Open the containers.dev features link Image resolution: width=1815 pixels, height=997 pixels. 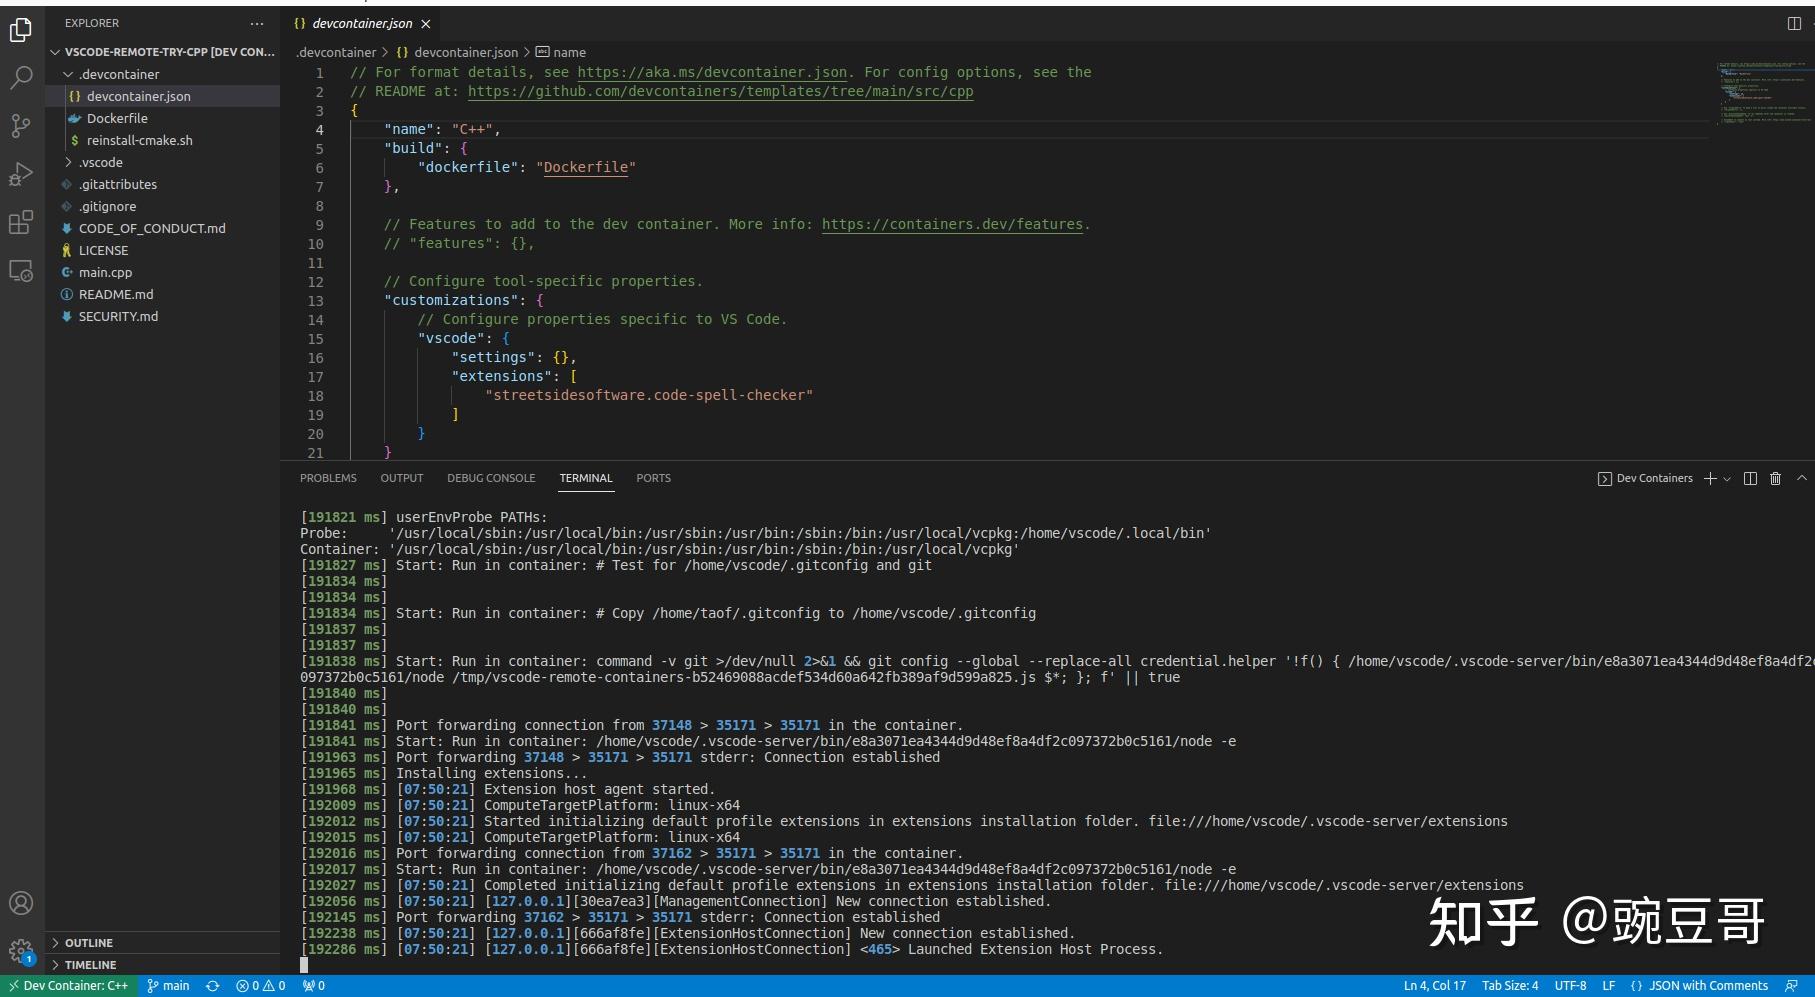[952, 224]
